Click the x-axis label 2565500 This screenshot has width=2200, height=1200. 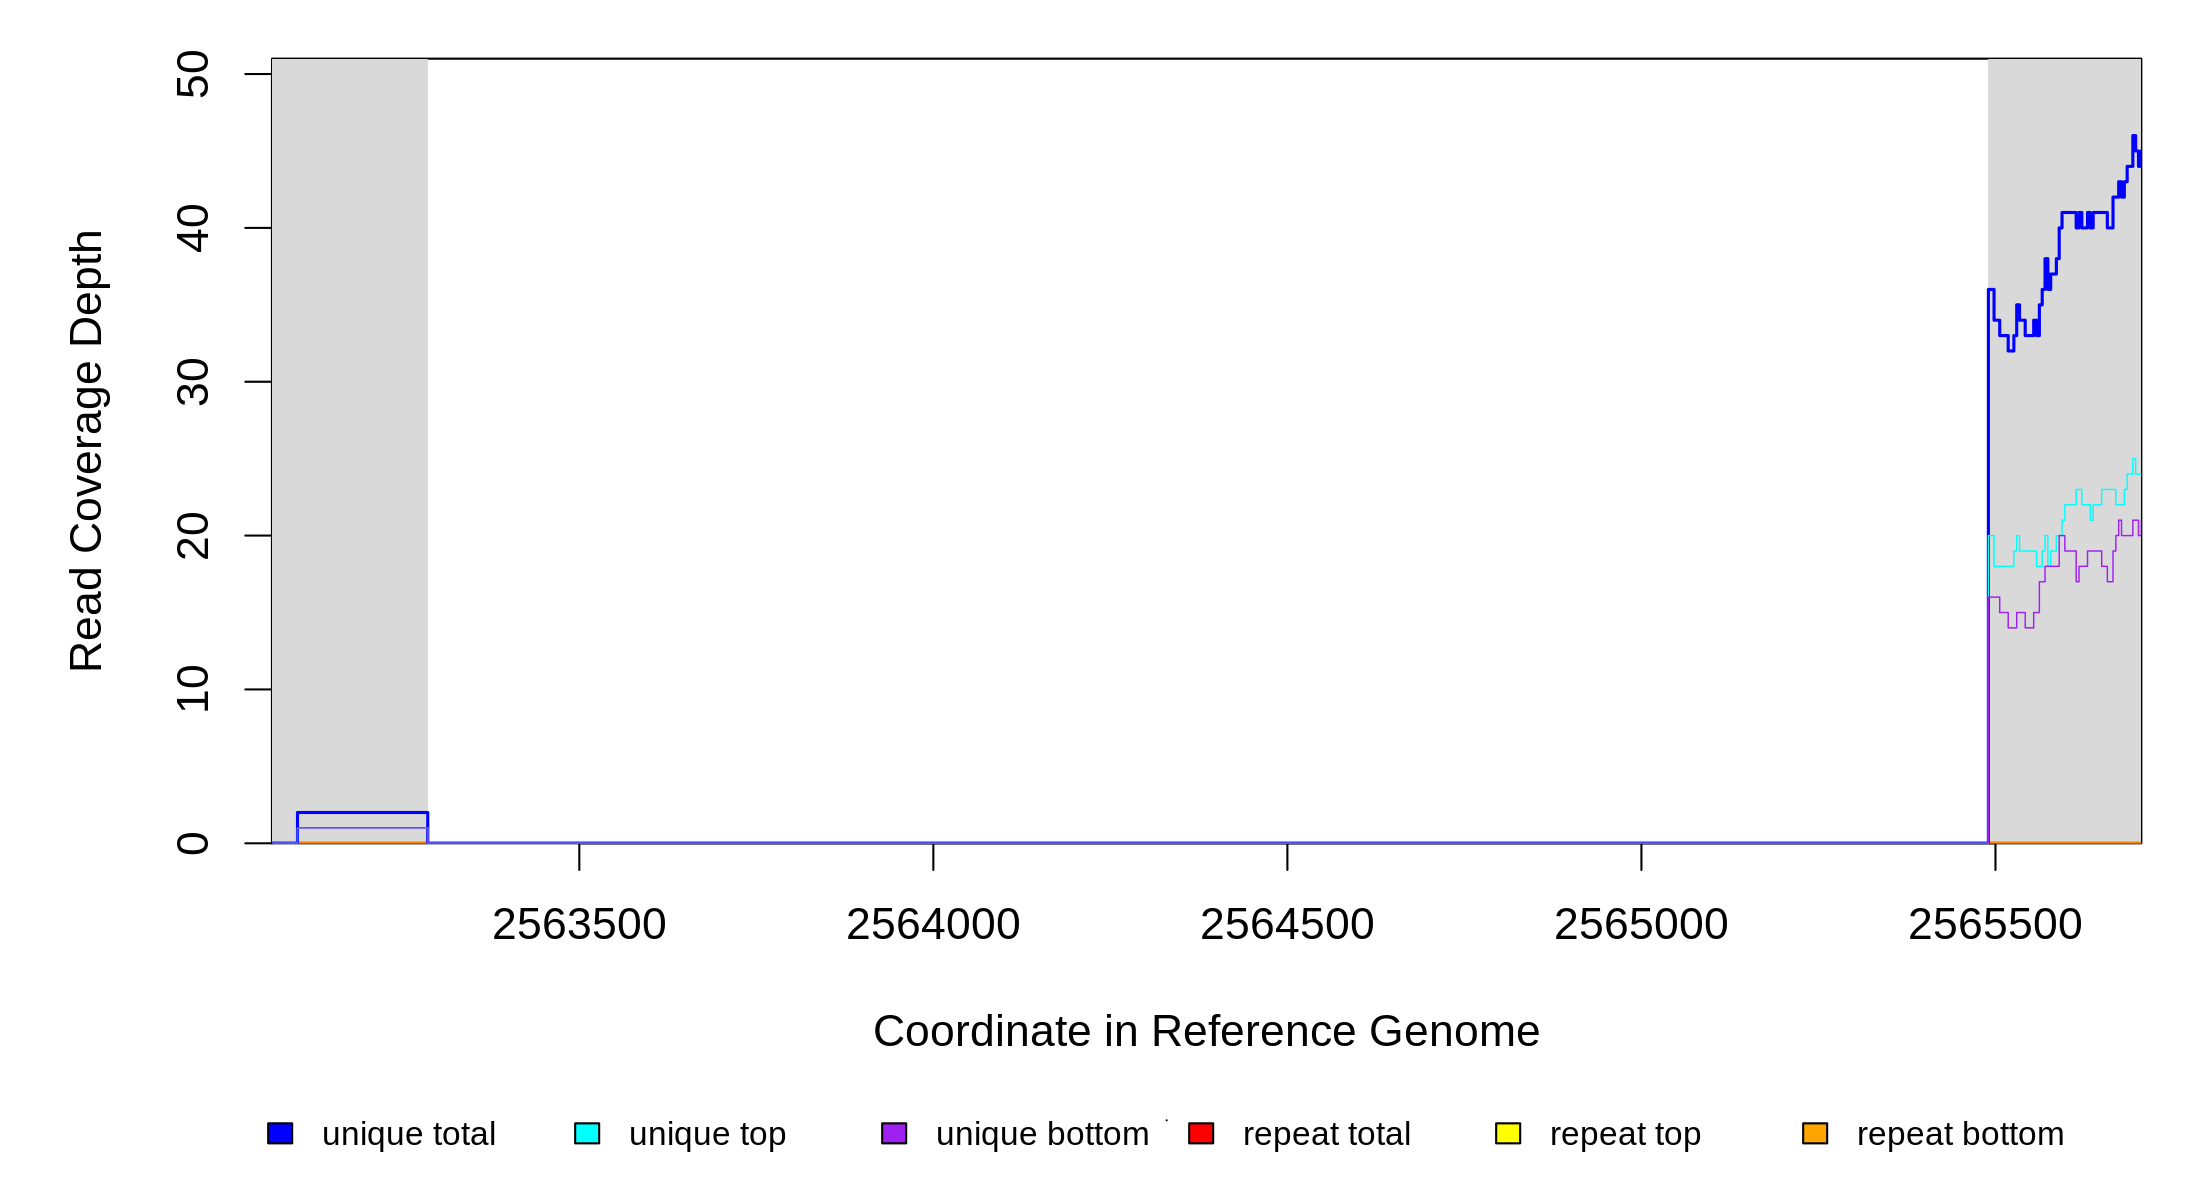pos(1995,924)
